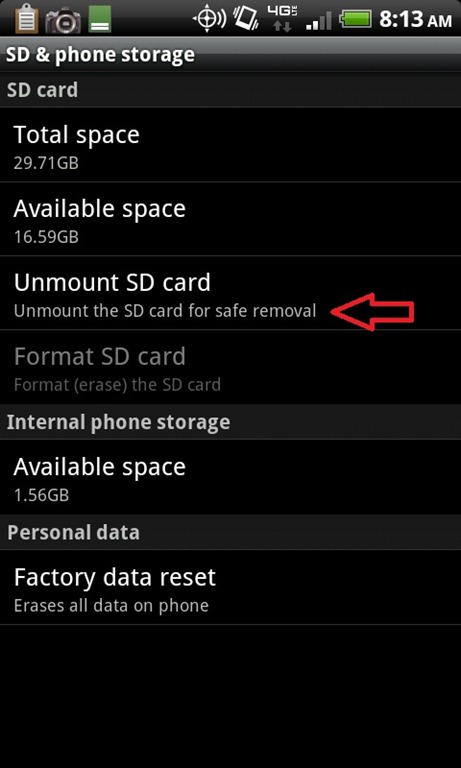Tap the SD card Total space entry
Viewport: 461px width, 768px height.
(x=230, y=145)
